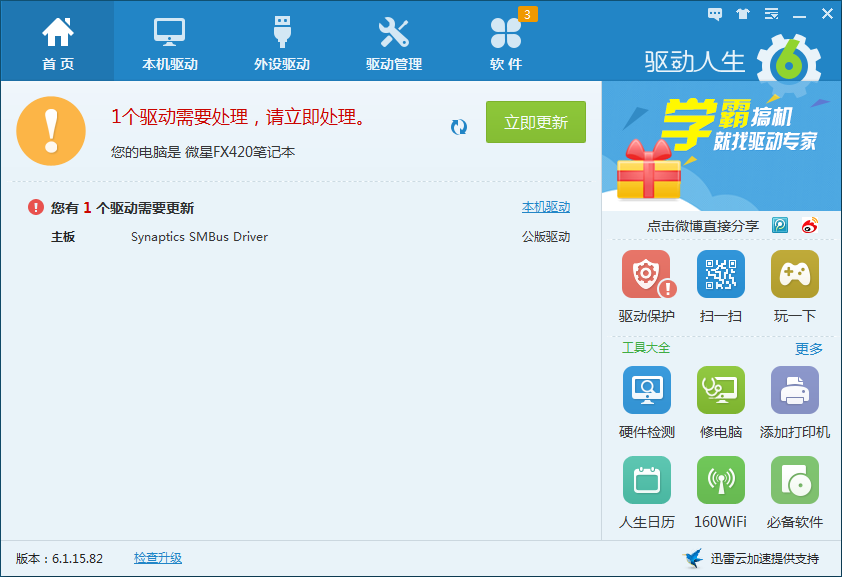Click the 添加打印机 add printer icon

(794, 391)
